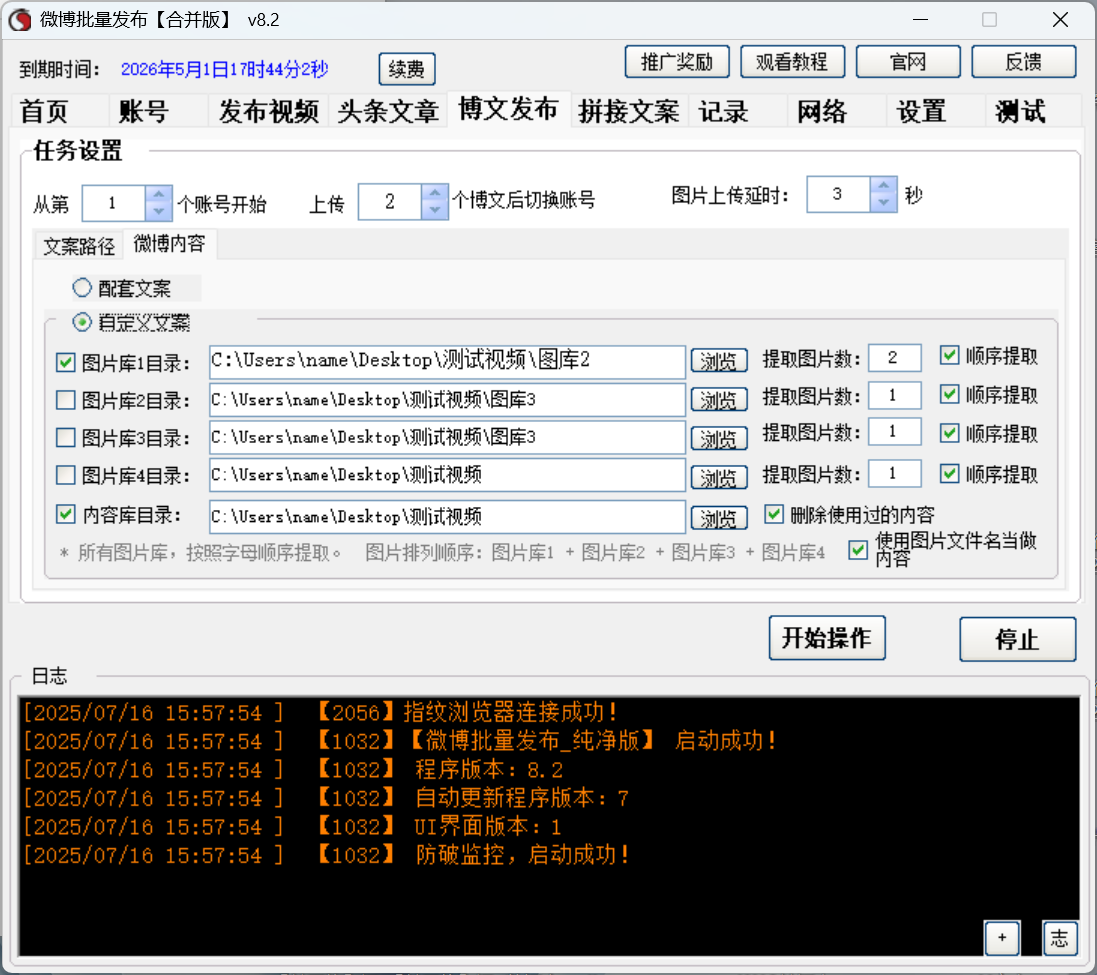
Task: Click the 志 log button
Action: pos(1059,938)
